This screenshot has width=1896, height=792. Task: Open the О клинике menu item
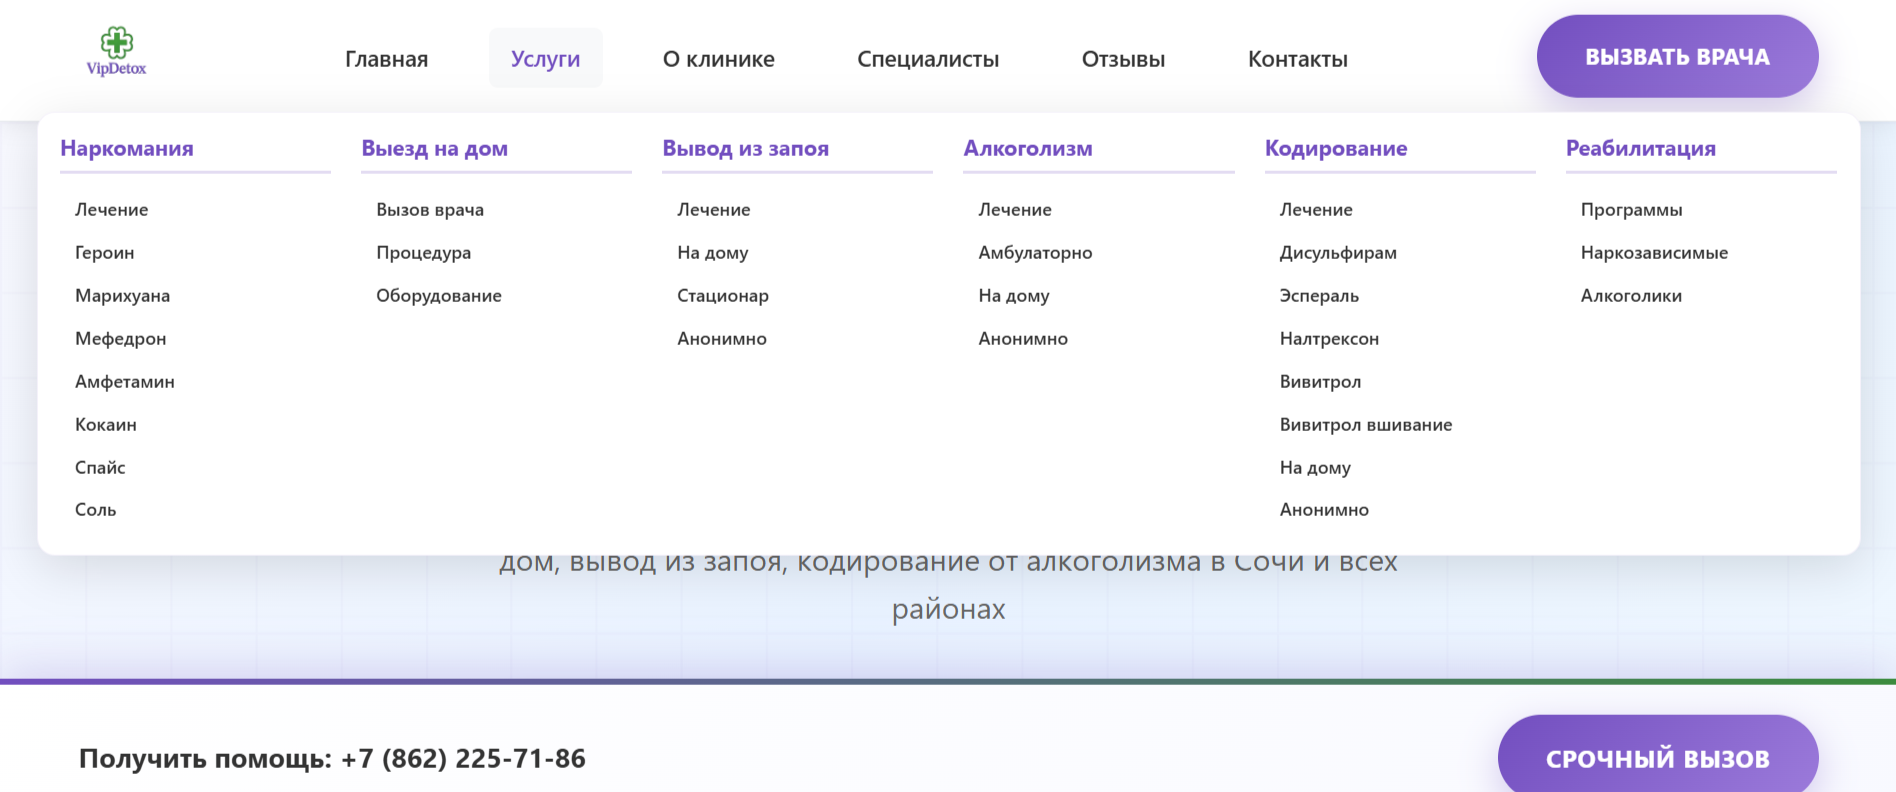[719, 59]
